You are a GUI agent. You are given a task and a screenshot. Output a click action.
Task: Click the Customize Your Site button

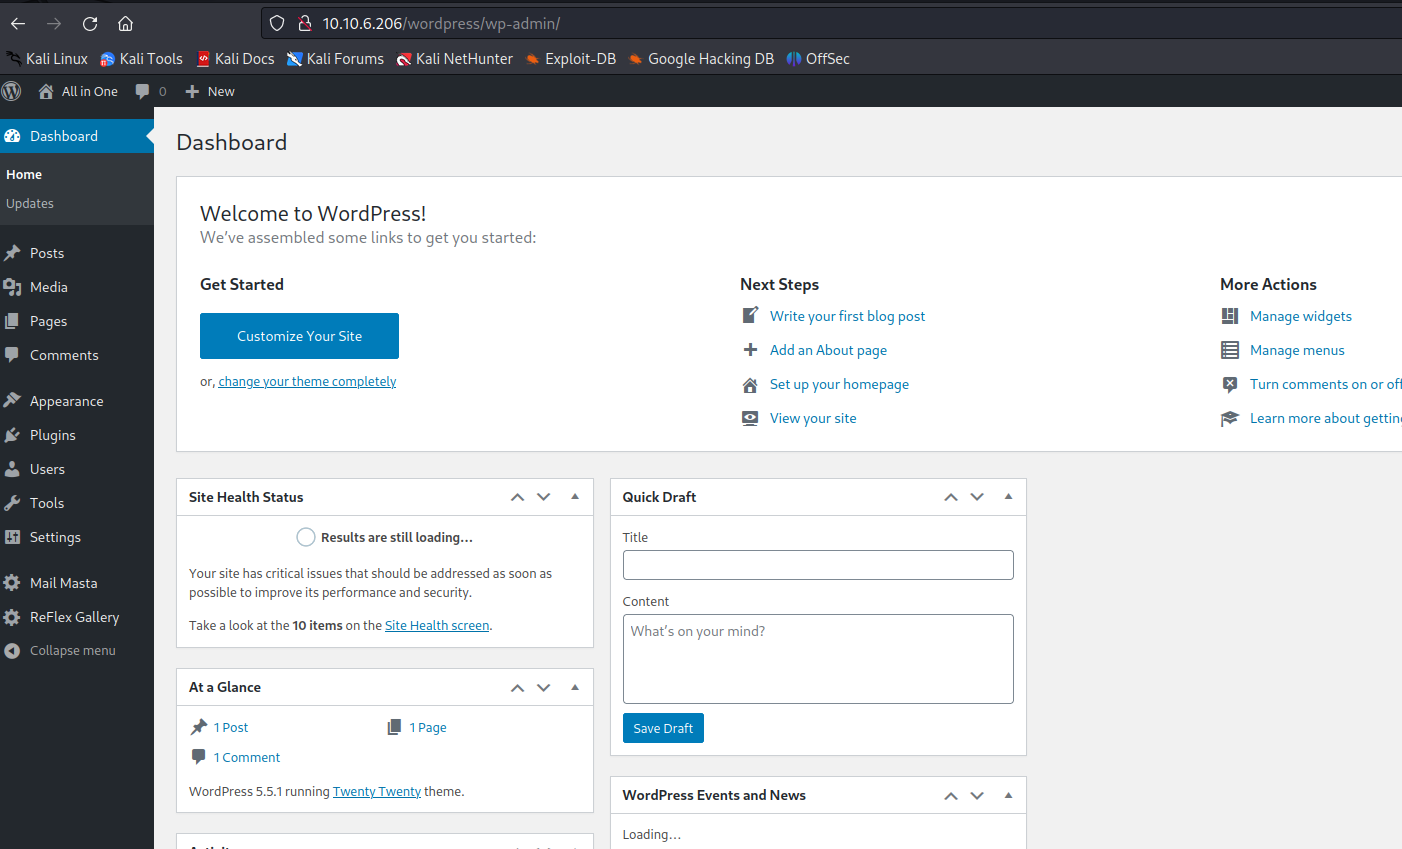click(299, 336)
